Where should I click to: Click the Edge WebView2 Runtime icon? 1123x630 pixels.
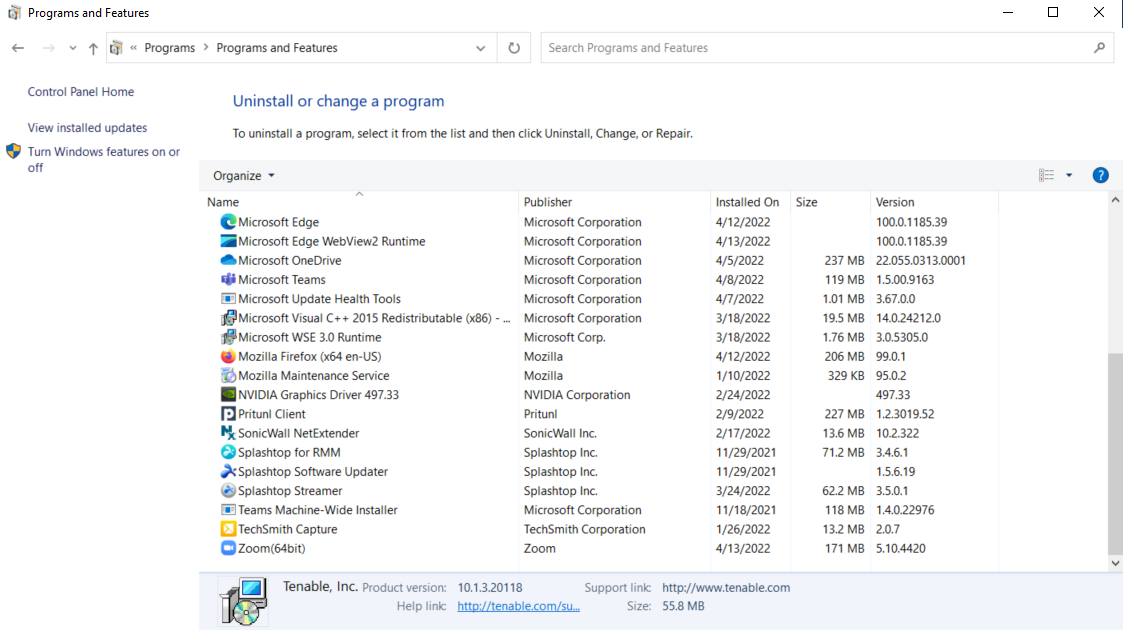[228, 241]
